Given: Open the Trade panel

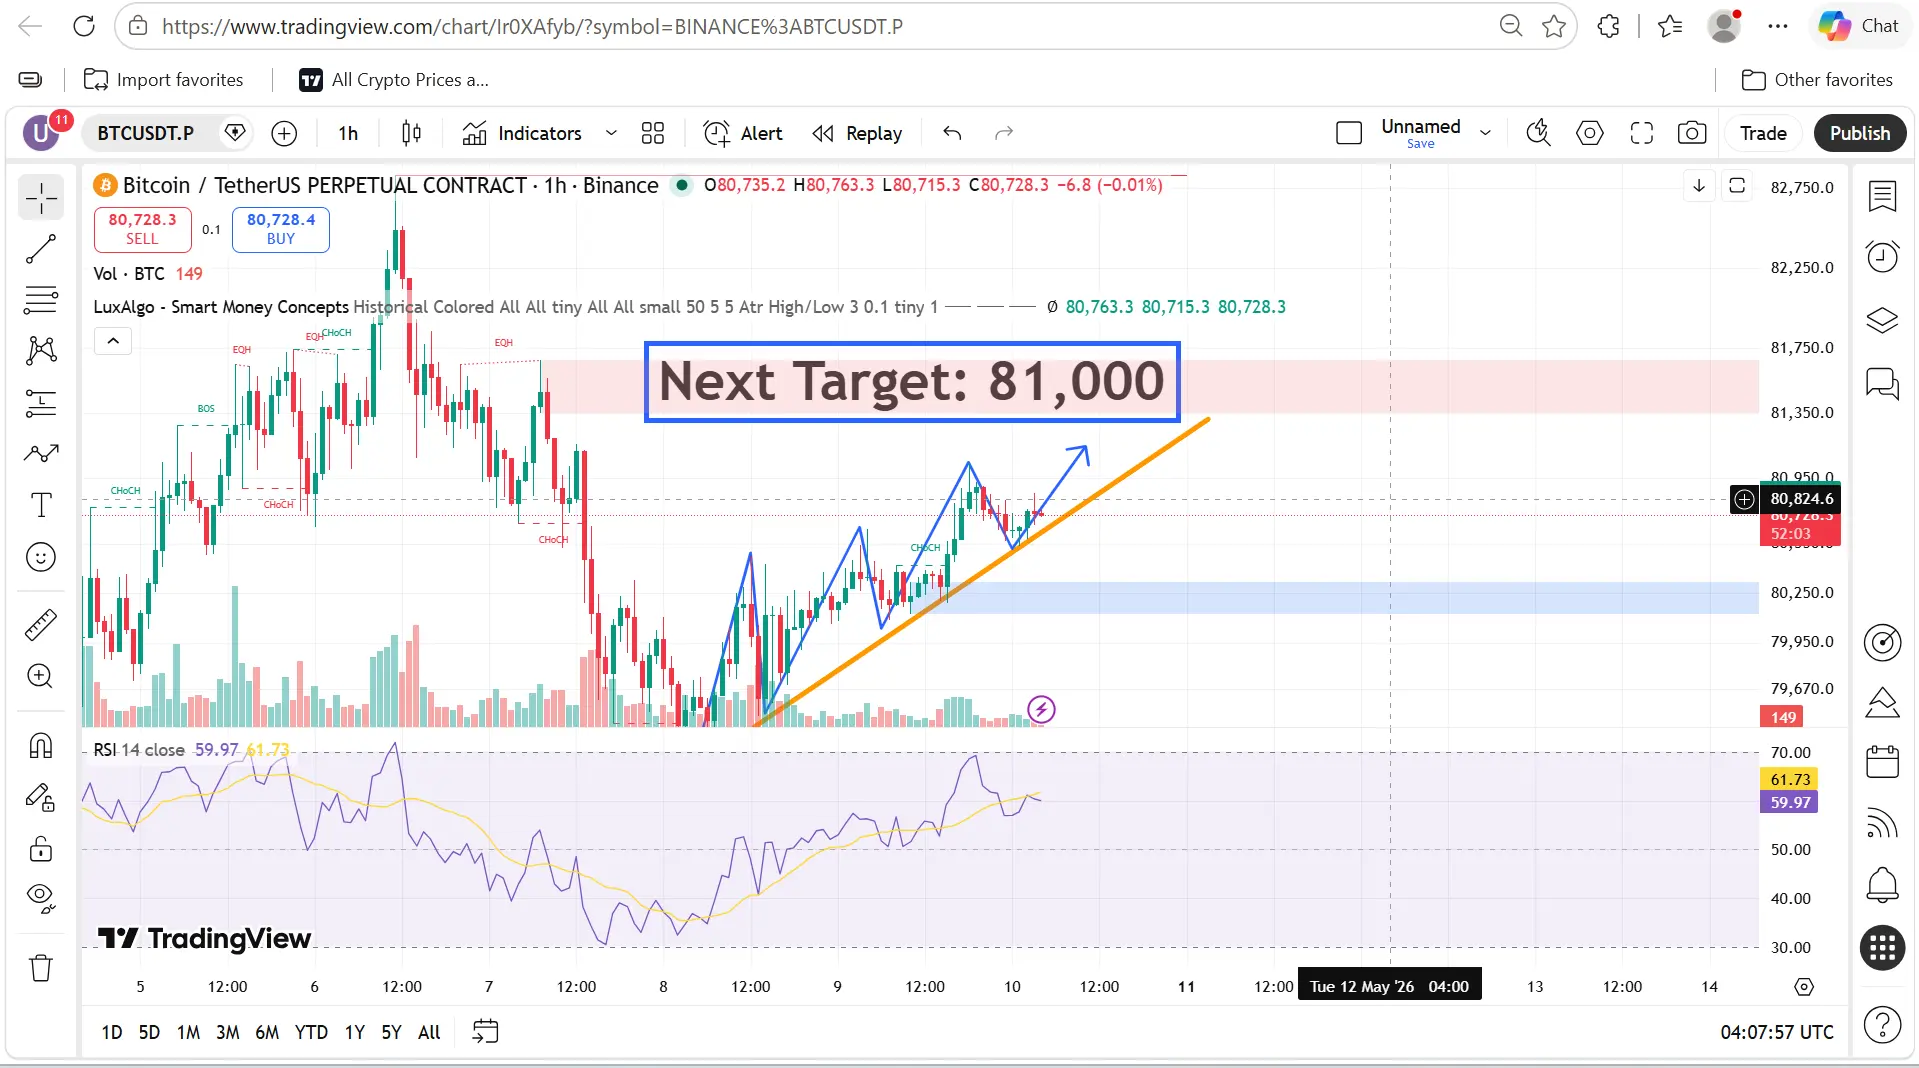Looking at the screenshot, I should click(x=1762, y=133).
